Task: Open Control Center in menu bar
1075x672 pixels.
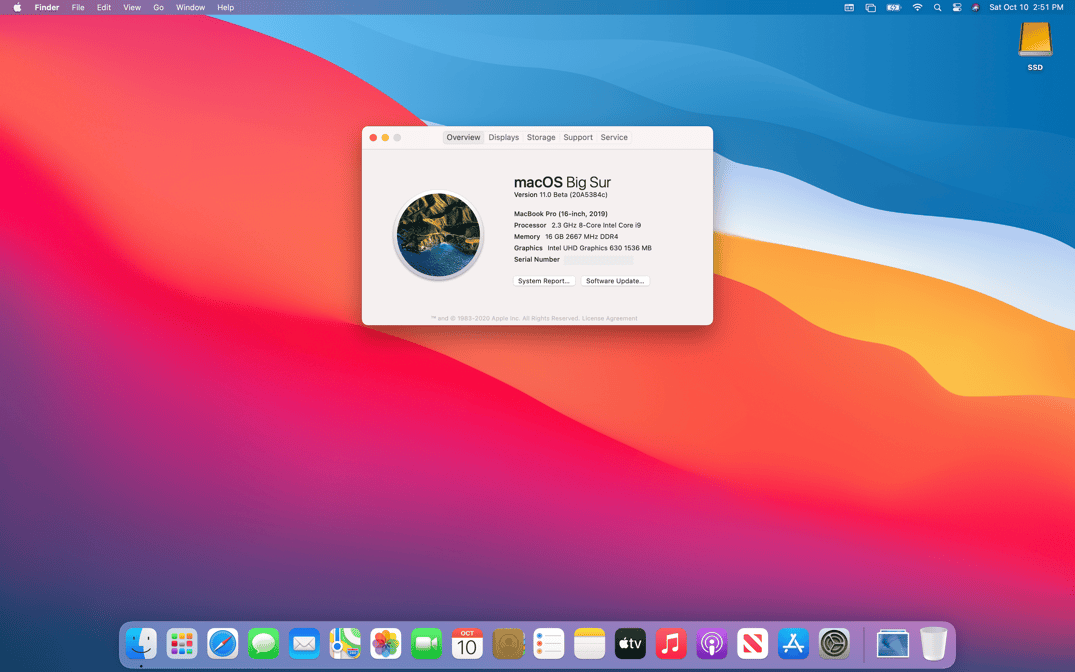Action: 956,8
